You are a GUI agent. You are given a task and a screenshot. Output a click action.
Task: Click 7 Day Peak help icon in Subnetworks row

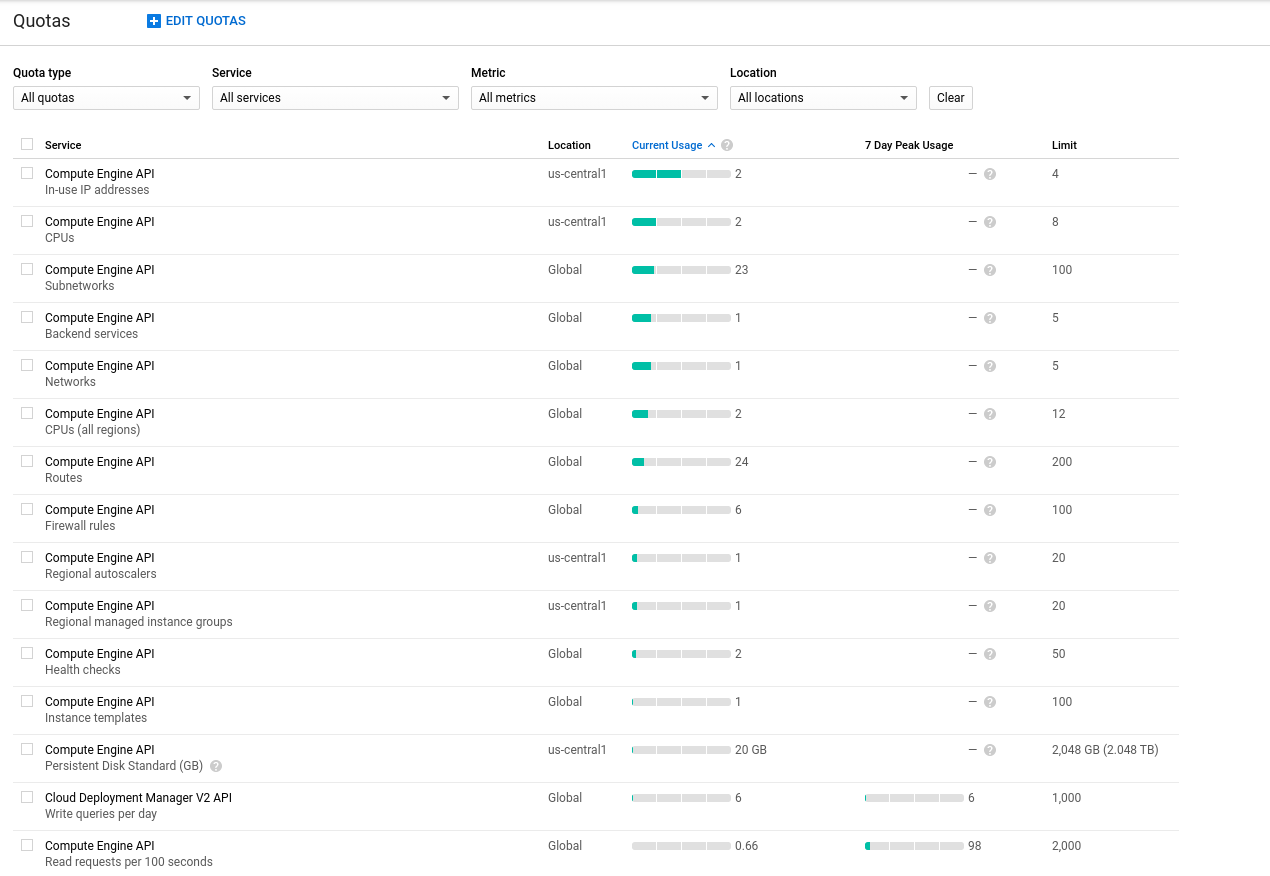pyautogui.click(x=990, y=270)
